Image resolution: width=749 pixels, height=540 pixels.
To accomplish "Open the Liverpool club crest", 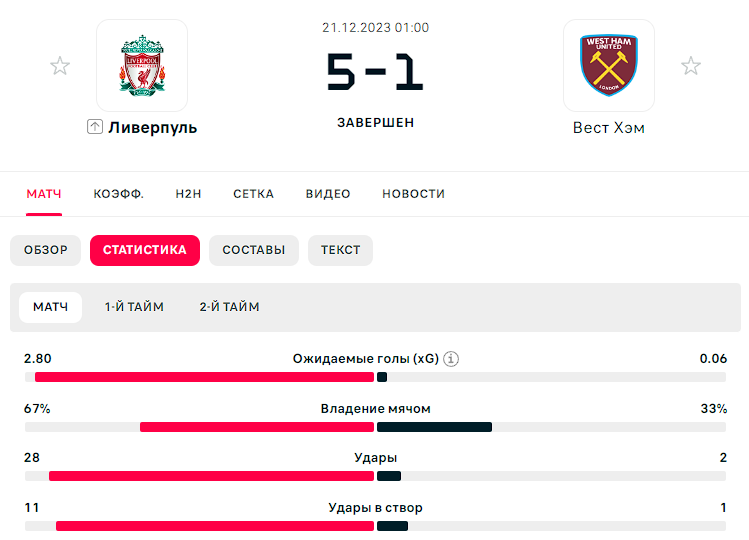I will click(x=142, y=65).
